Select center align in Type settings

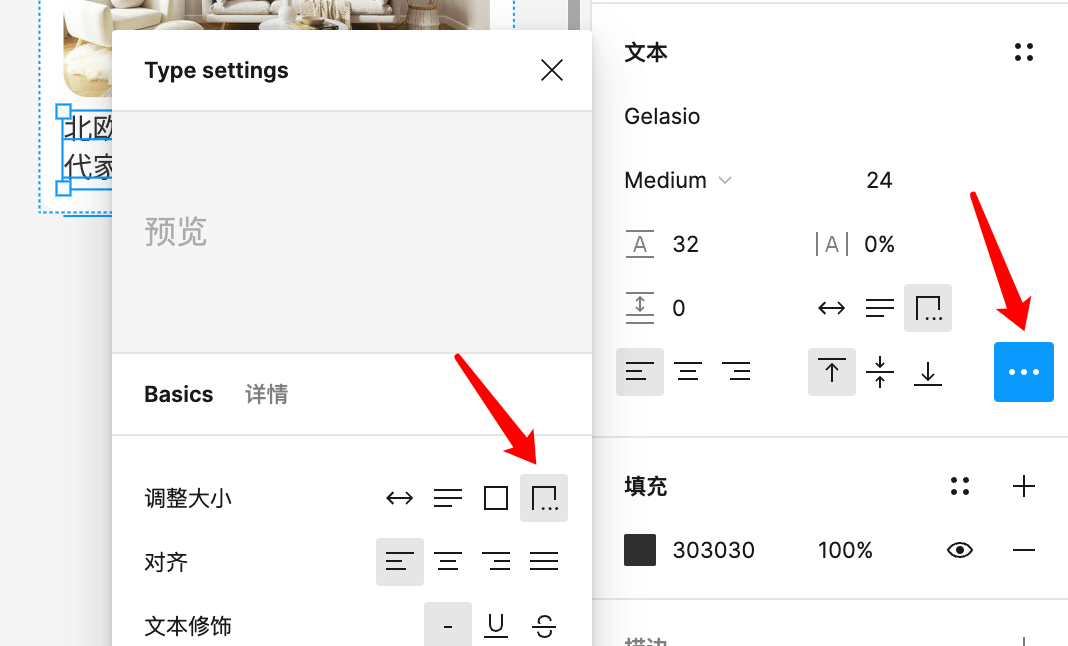coord(447,562)
